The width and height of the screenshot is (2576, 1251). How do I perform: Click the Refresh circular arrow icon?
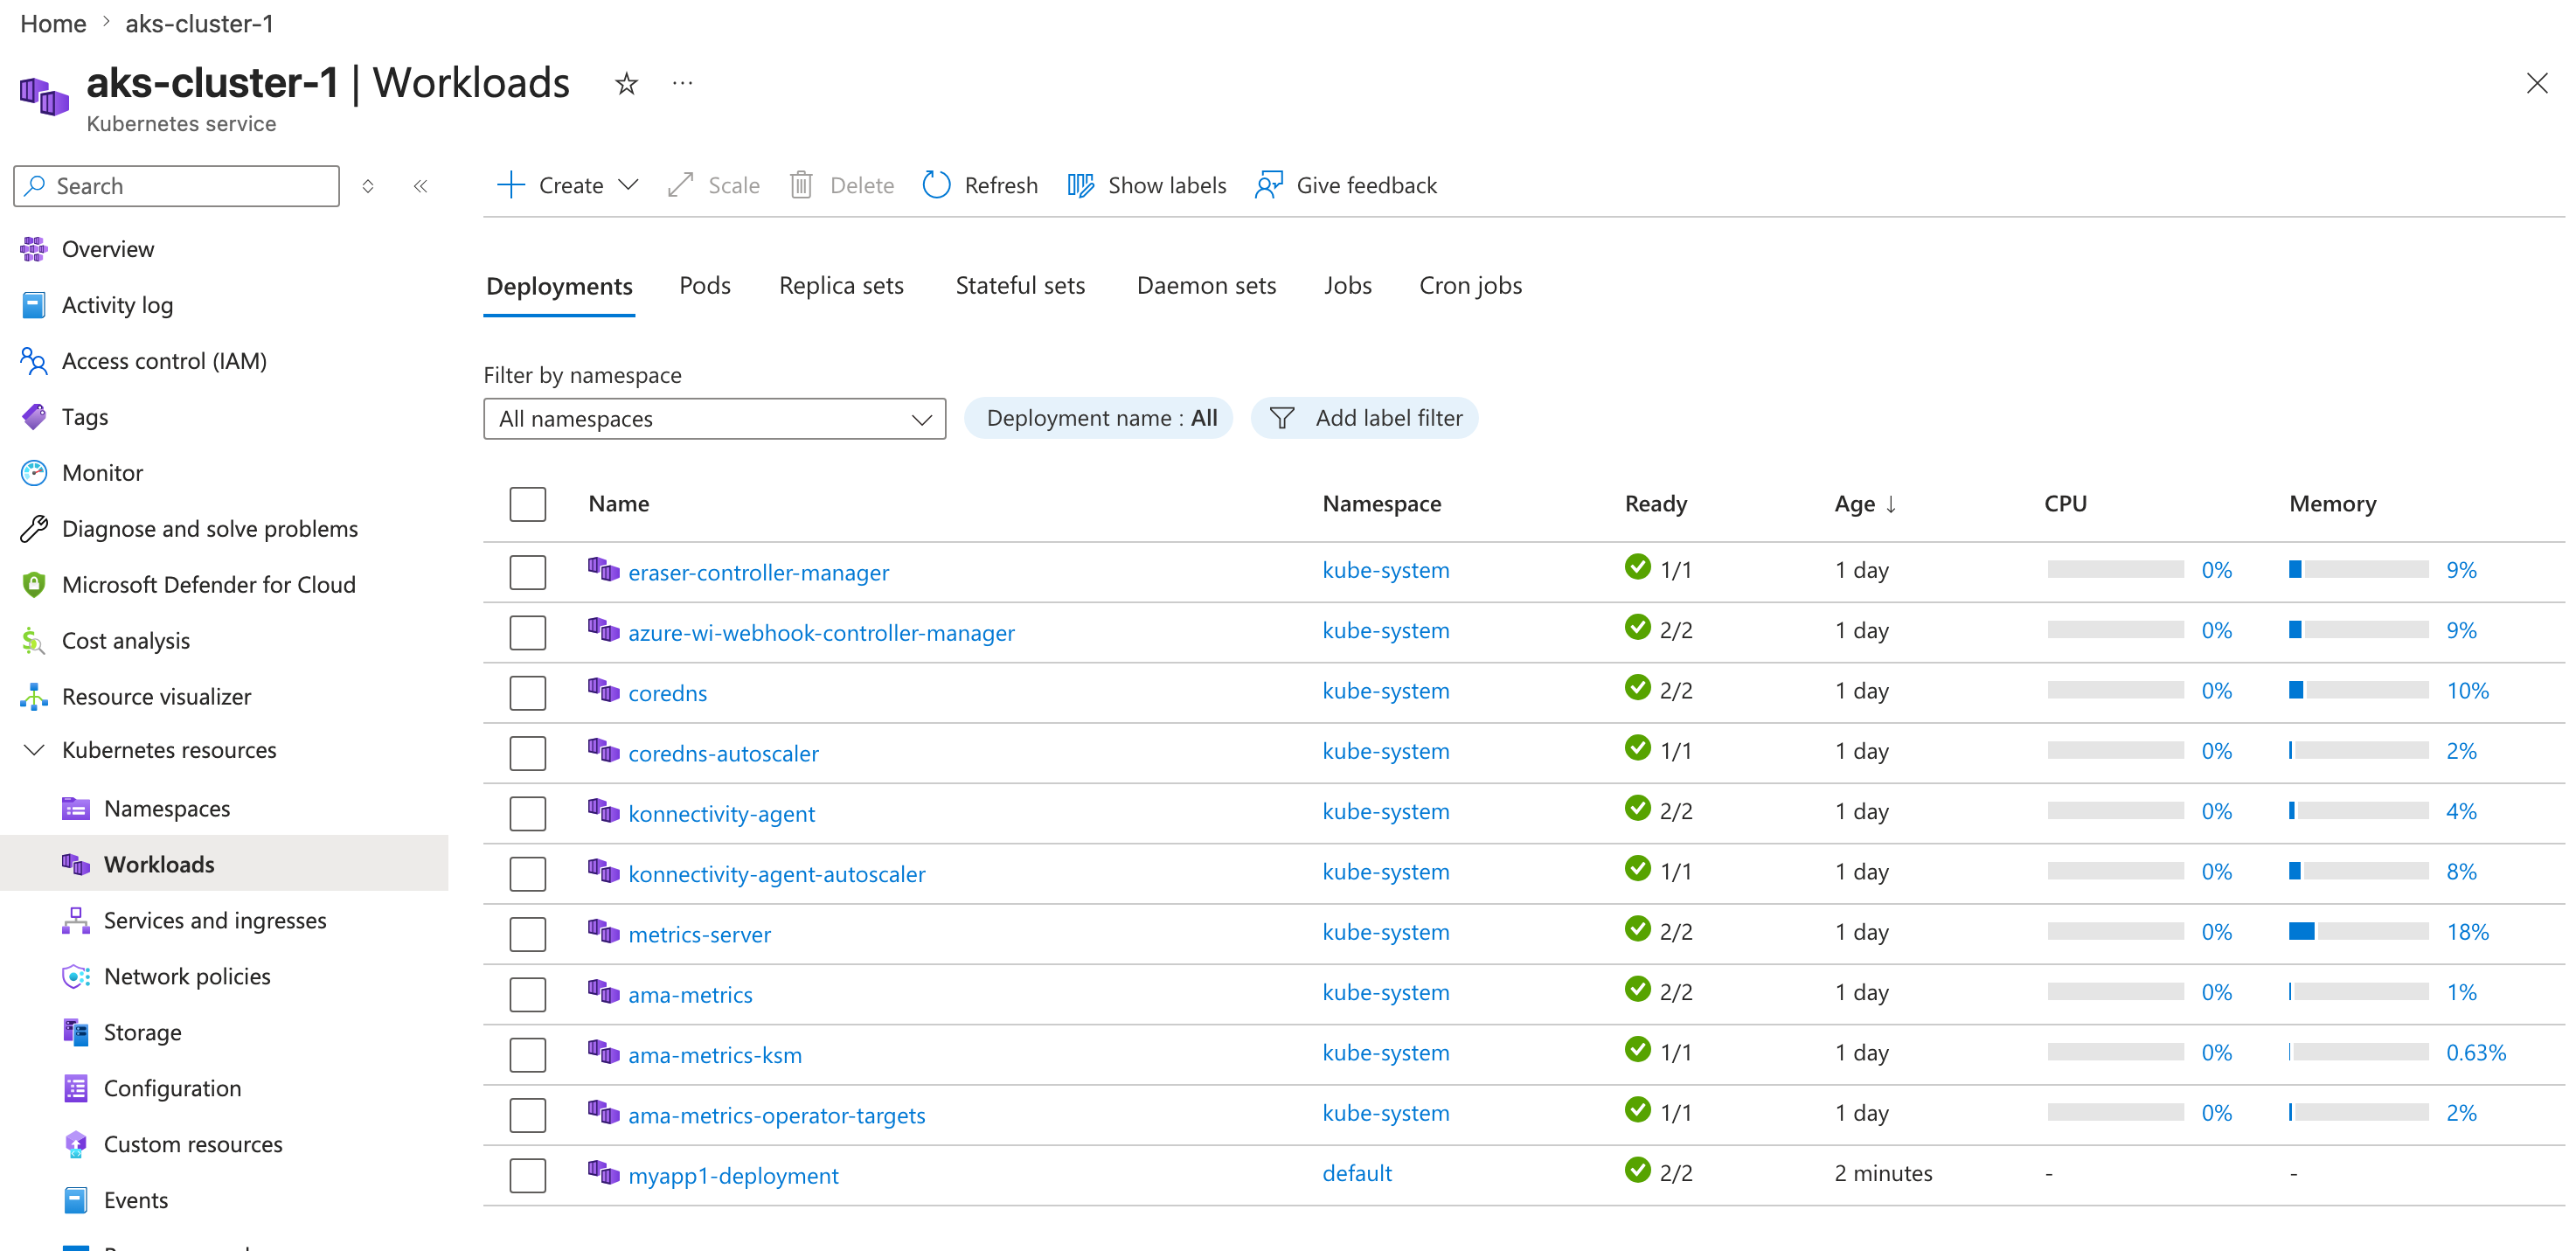[936, 185]
